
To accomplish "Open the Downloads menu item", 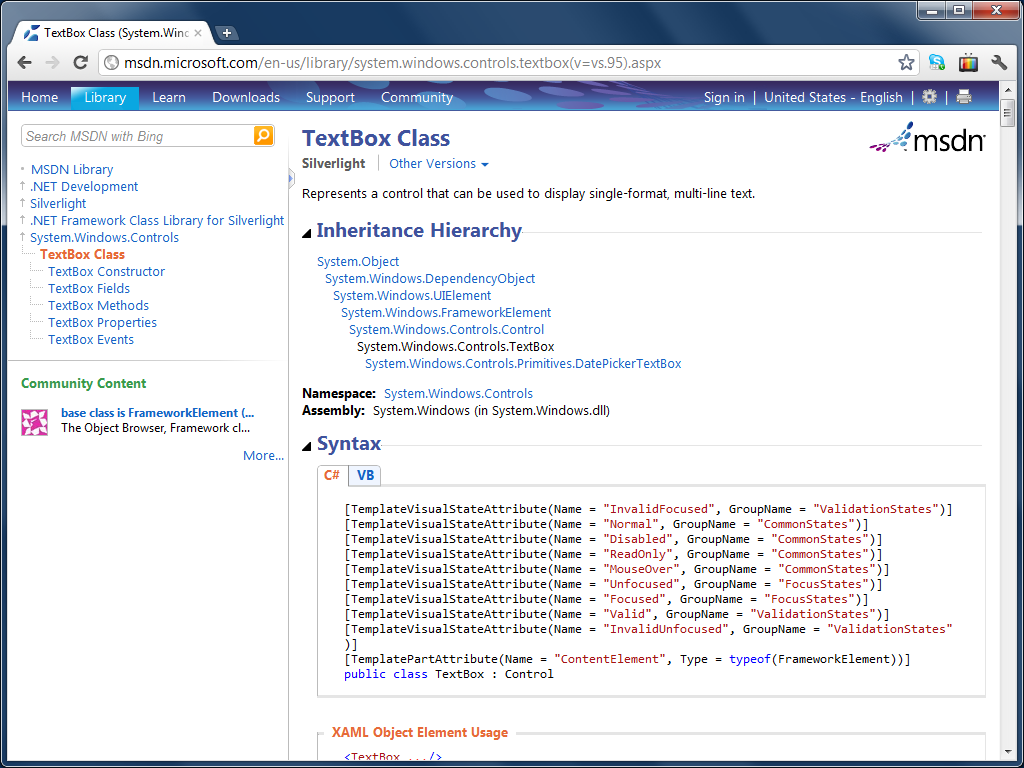I will point(246,97).
